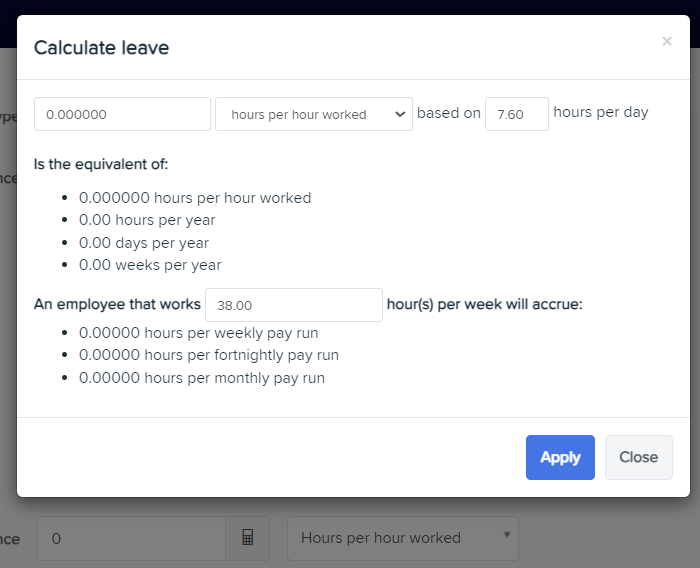Click the hours per fortnightly pay run line
This screenshot has width=700, height=568.
209,355
